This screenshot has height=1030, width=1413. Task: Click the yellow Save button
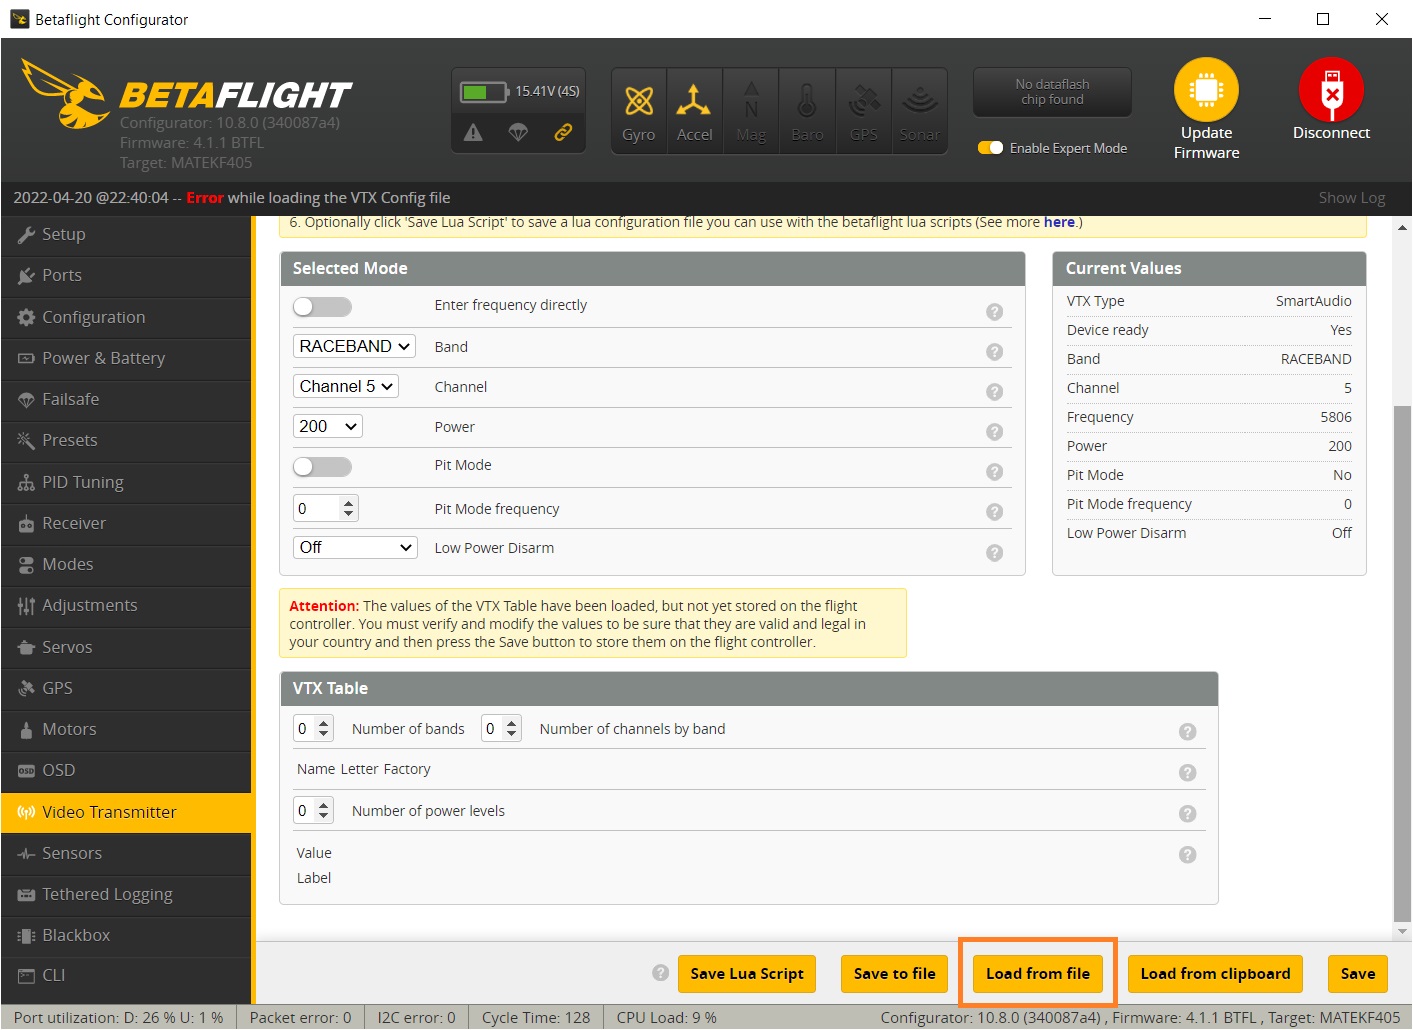coord(1358,974)
